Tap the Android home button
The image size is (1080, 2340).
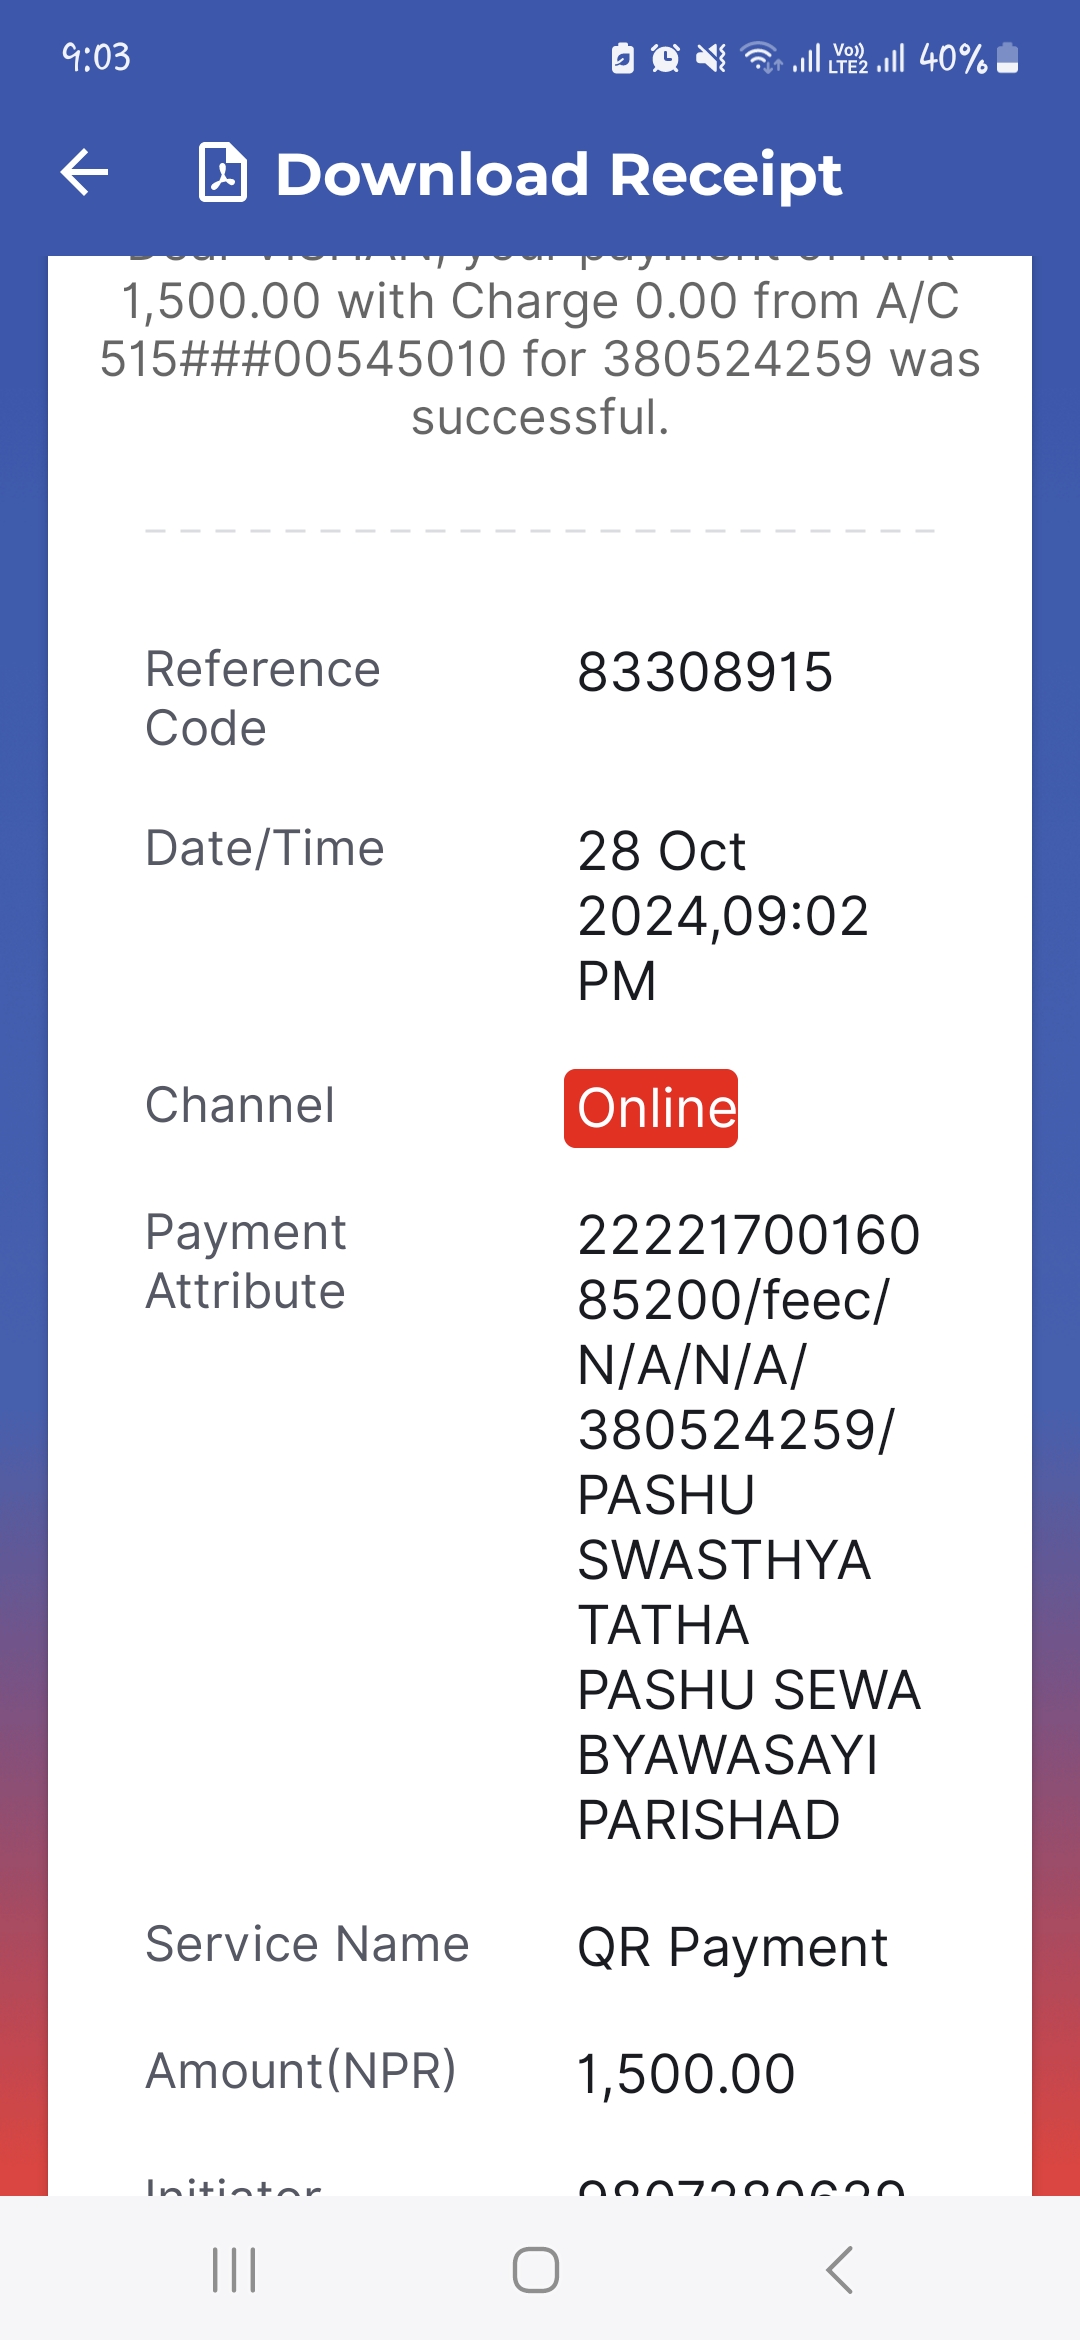click(536, 2269)
